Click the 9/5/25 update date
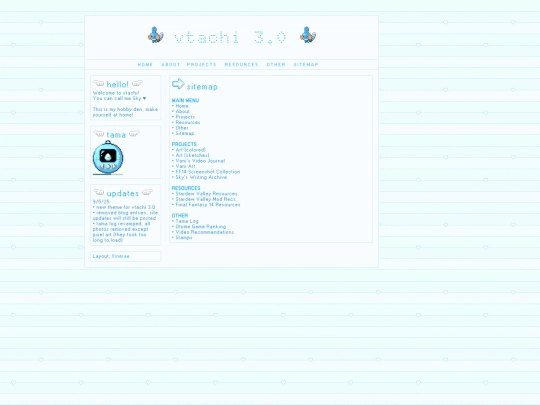 point(101,202)
